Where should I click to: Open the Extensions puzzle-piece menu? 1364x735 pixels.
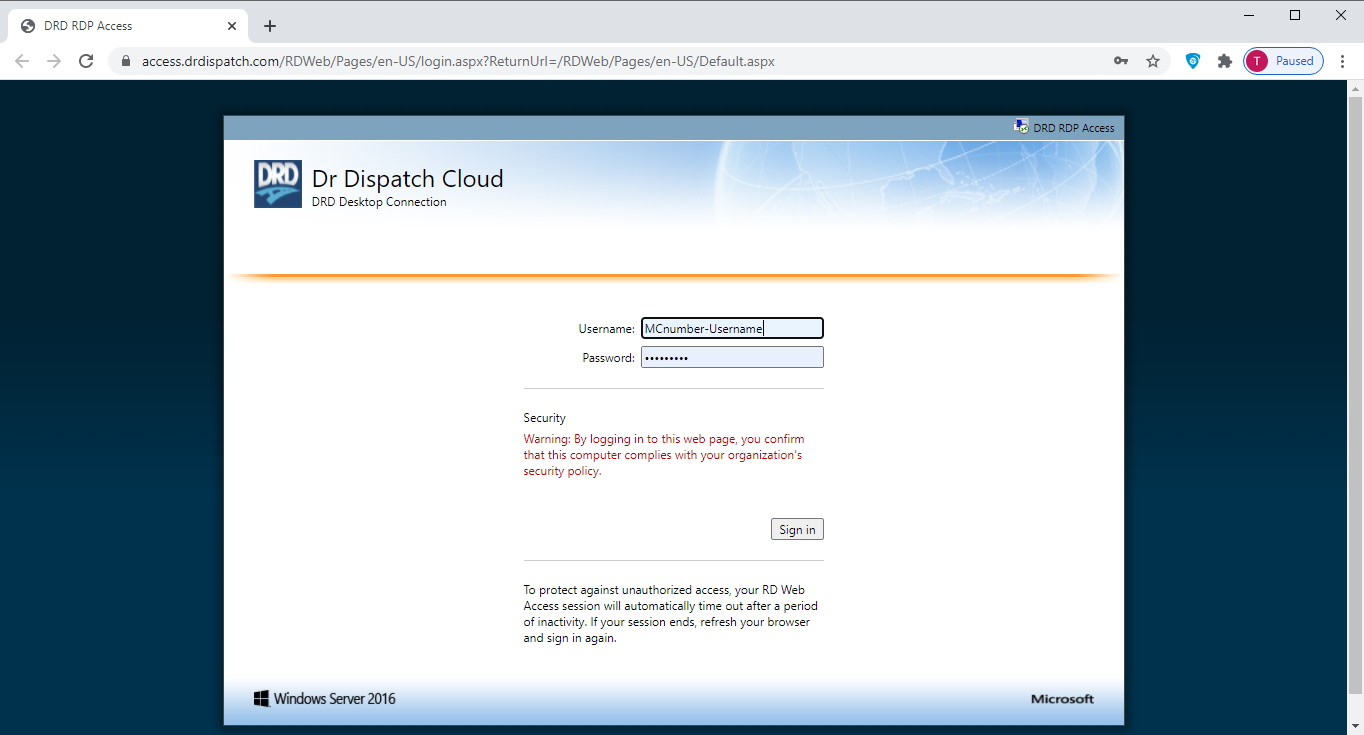coord(1224,61)
